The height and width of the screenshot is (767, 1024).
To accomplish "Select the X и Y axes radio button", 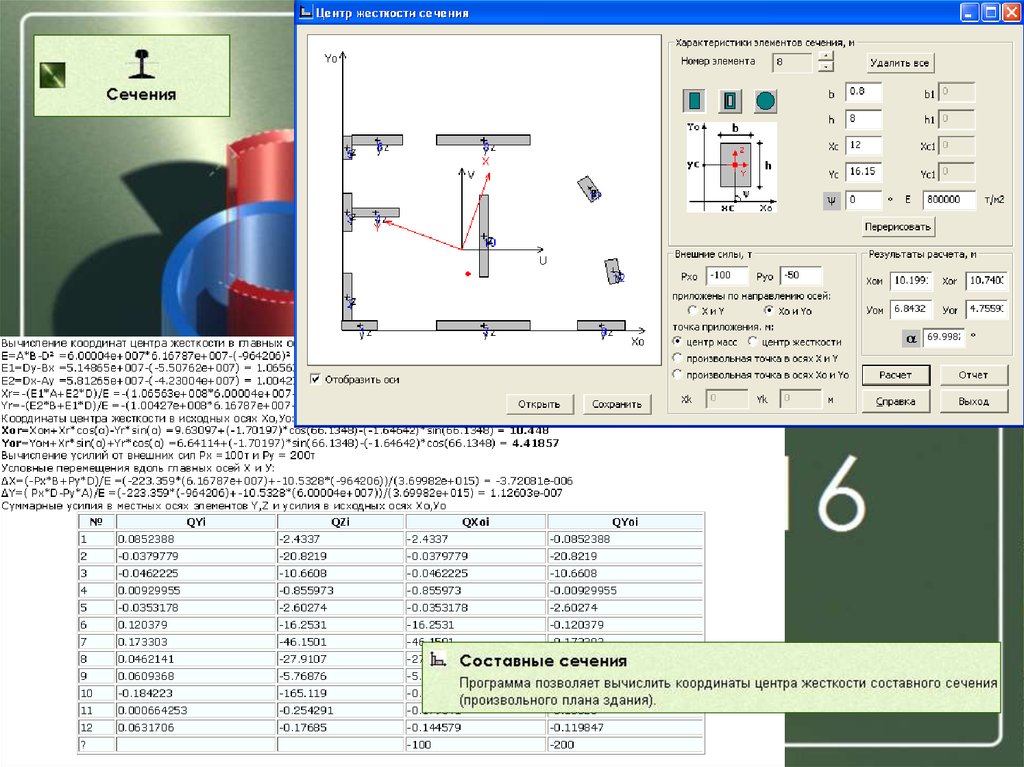I will tap(692, 310).
